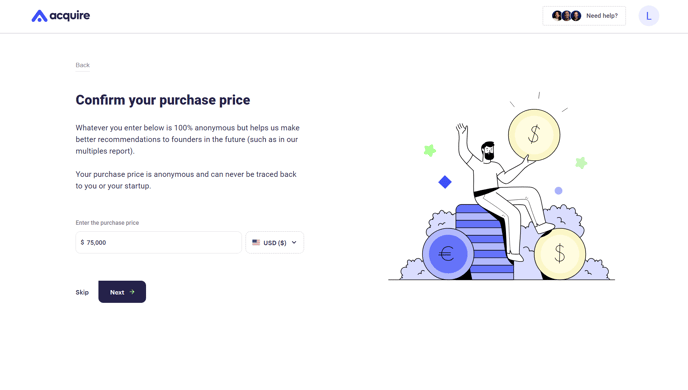Proceed with the Next button

tap(122, 292)
